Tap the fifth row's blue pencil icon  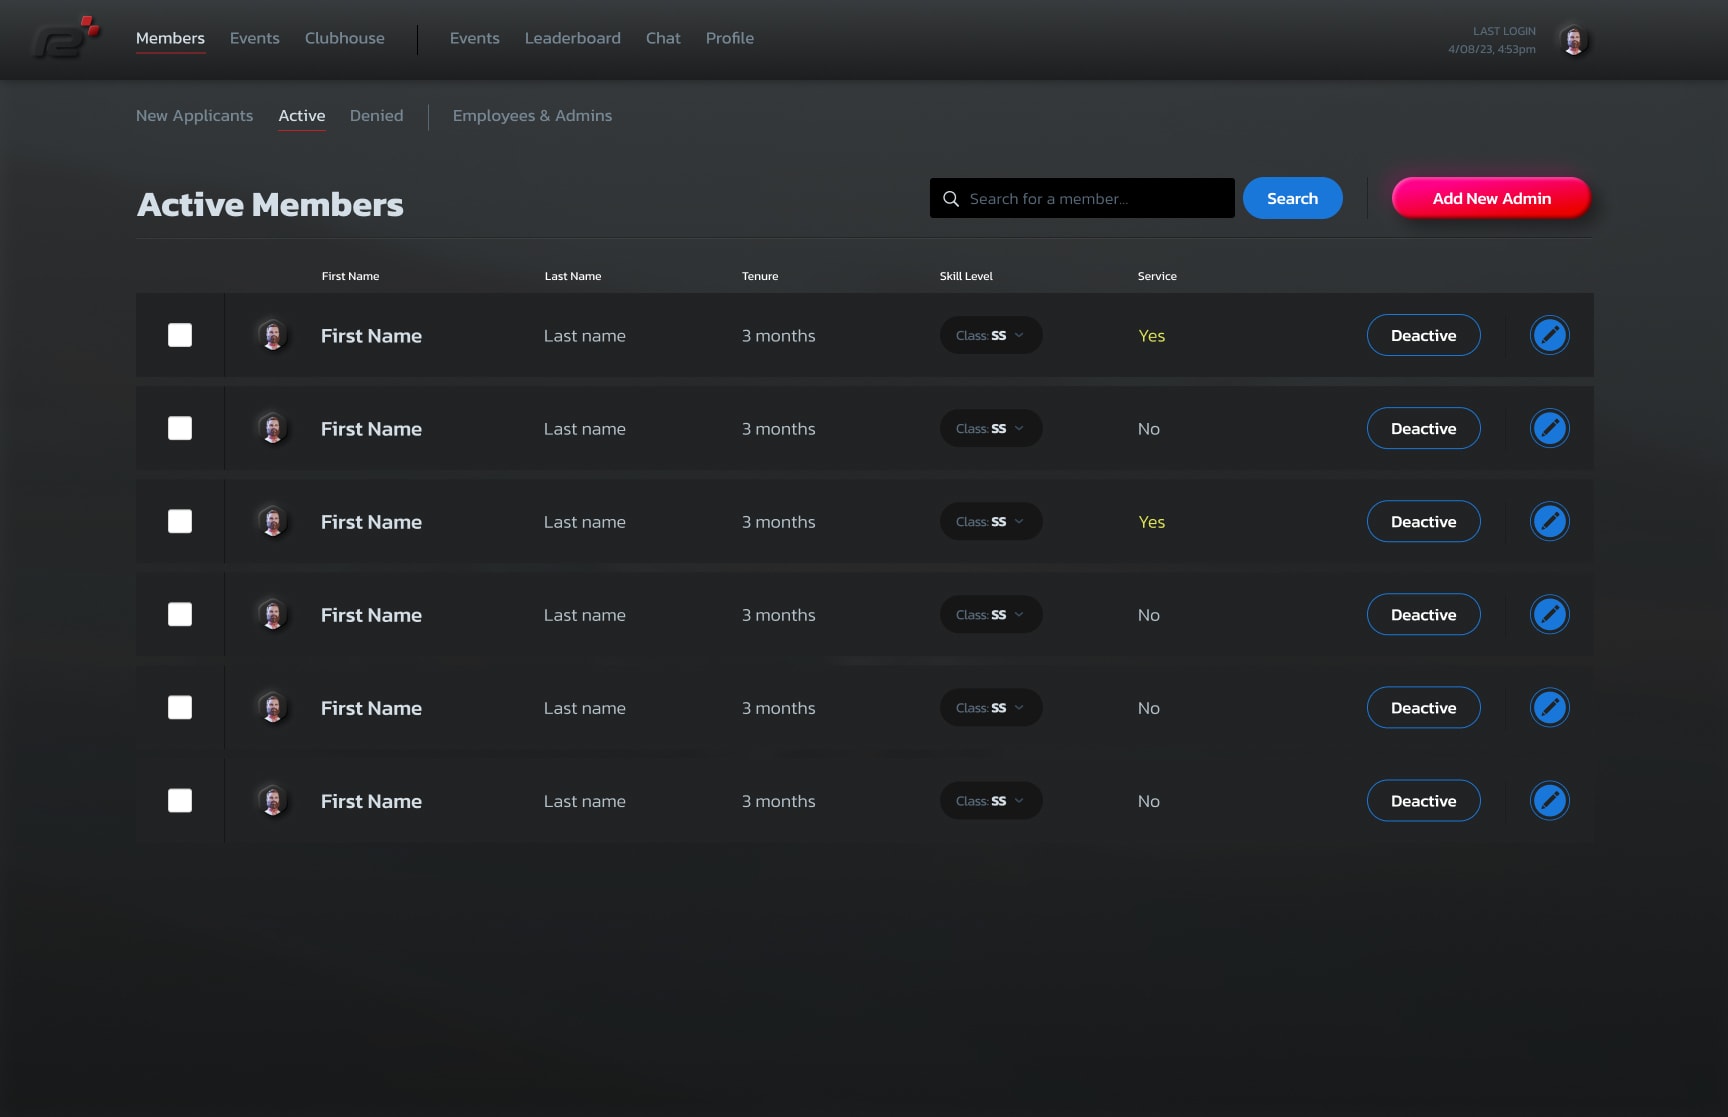coord(1550,707)
